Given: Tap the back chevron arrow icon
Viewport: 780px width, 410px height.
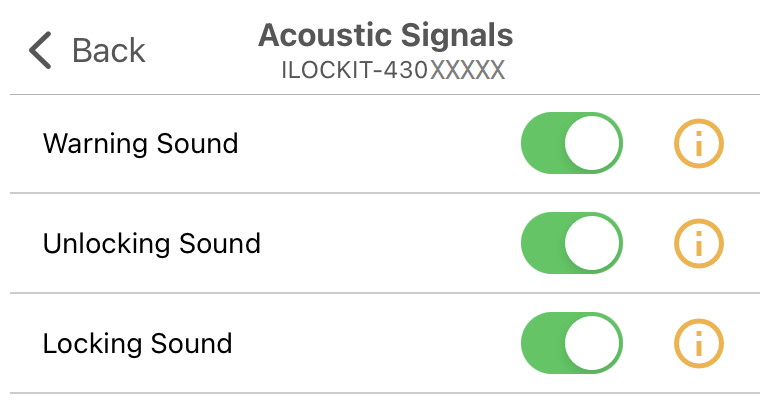Looking at the screenshot, I should [40, 50].
